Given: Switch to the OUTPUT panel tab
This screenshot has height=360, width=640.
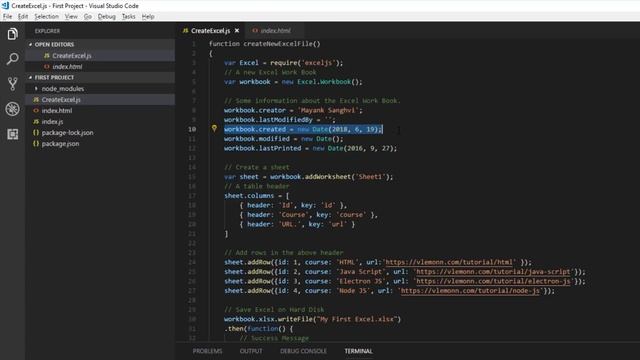Looking at the screenshot, I should pyautogui.click(x=251, y=351).
